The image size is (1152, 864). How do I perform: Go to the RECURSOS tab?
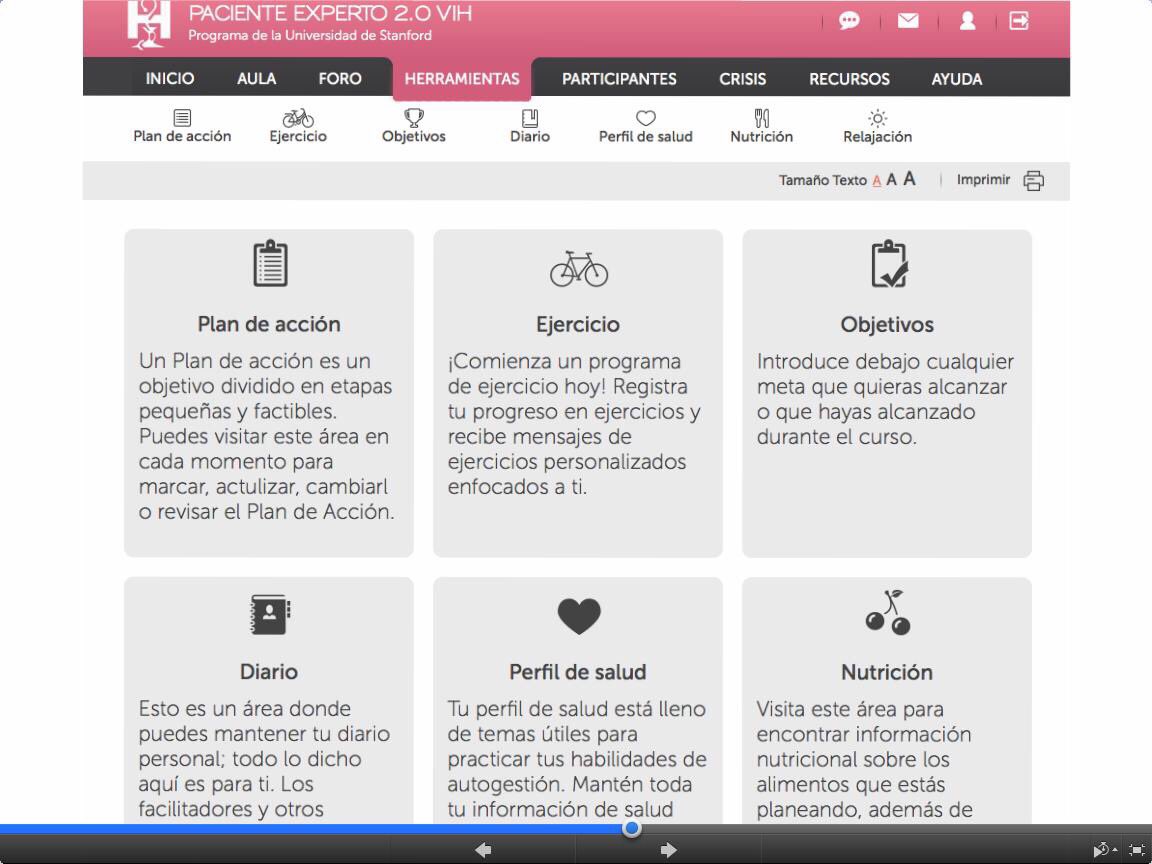point(849,79)
